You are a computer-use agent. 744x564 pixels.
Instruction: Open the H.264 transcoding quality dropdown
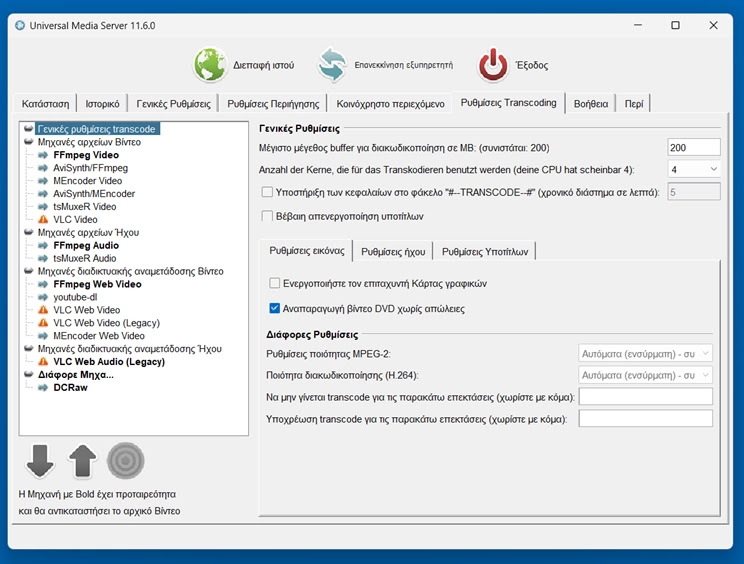click(x=645, y=375)
